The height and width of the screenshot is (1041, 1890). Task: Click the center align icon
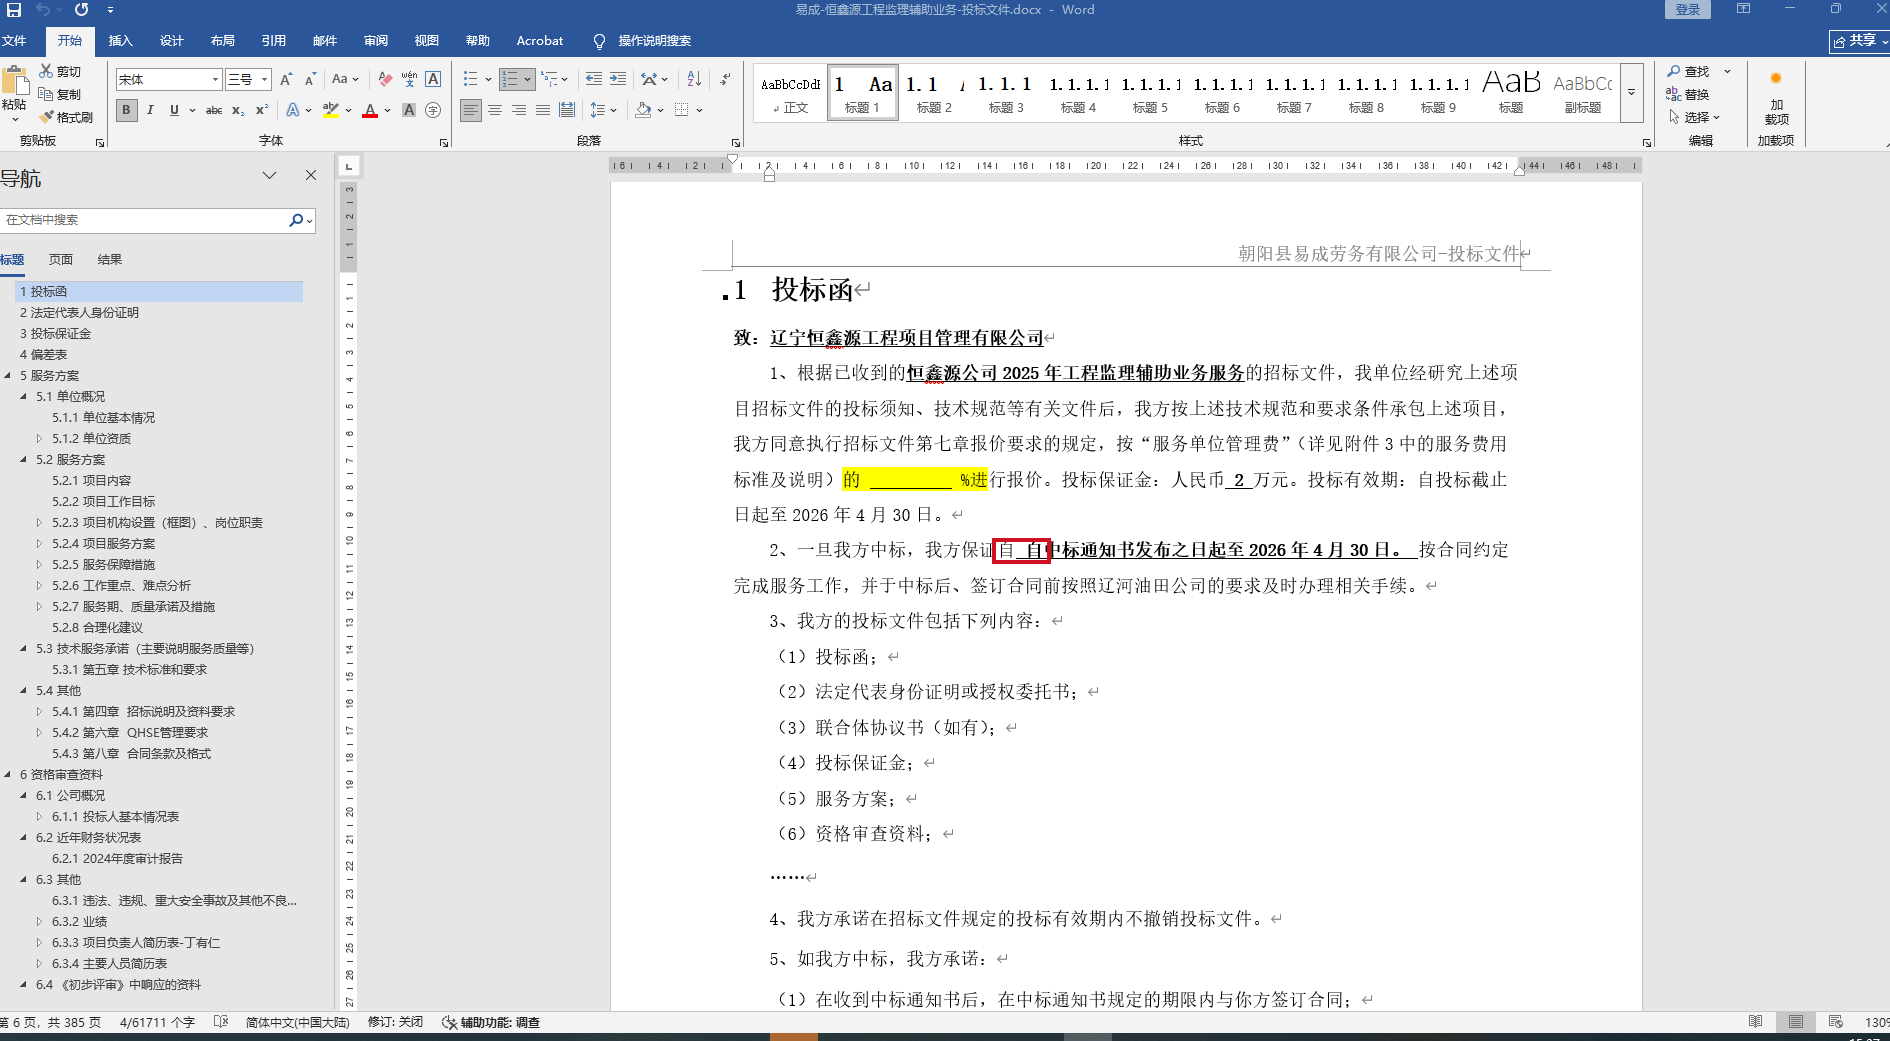[x=495, y=110]
